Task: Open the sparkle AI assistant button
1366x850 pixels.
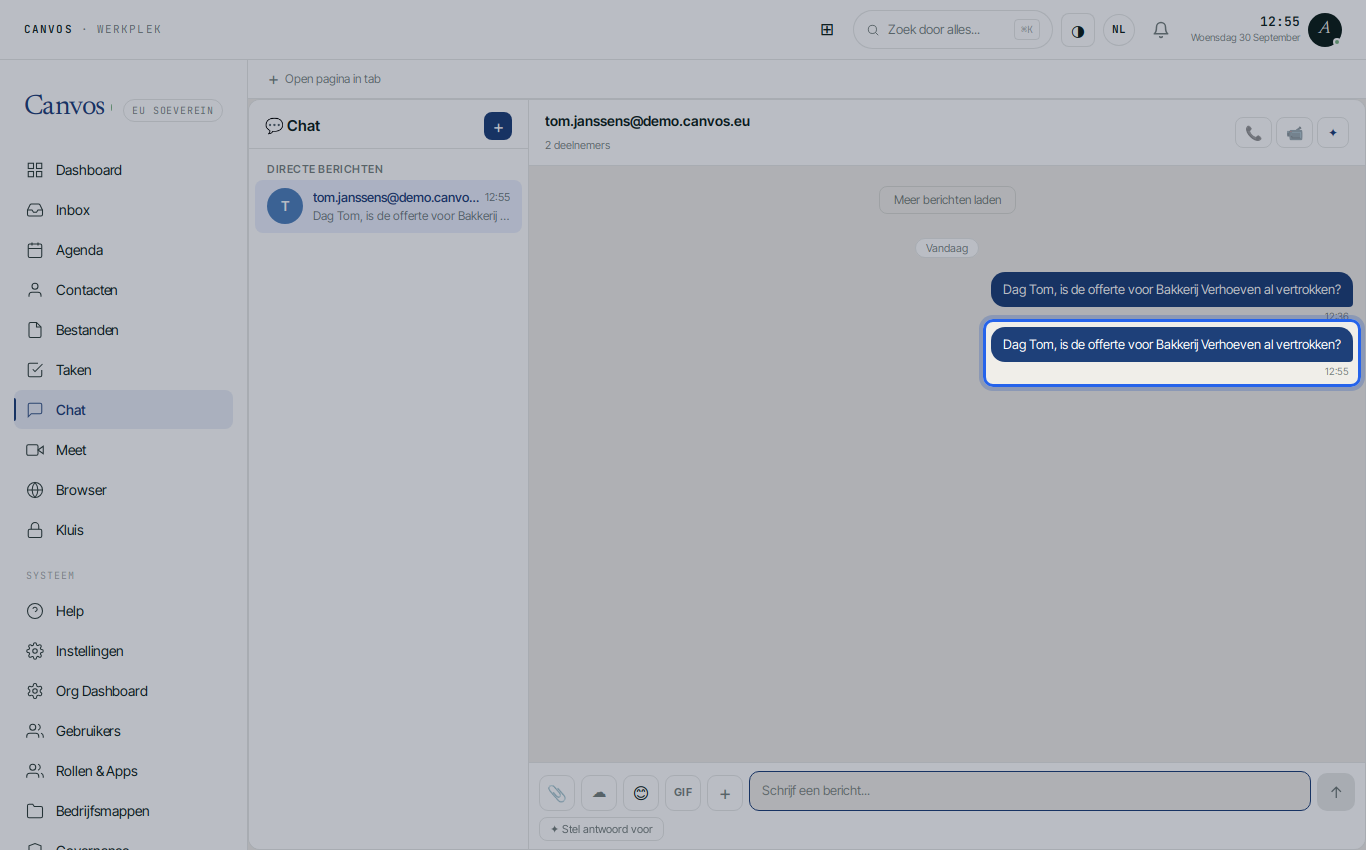Action: (1333, 133)
